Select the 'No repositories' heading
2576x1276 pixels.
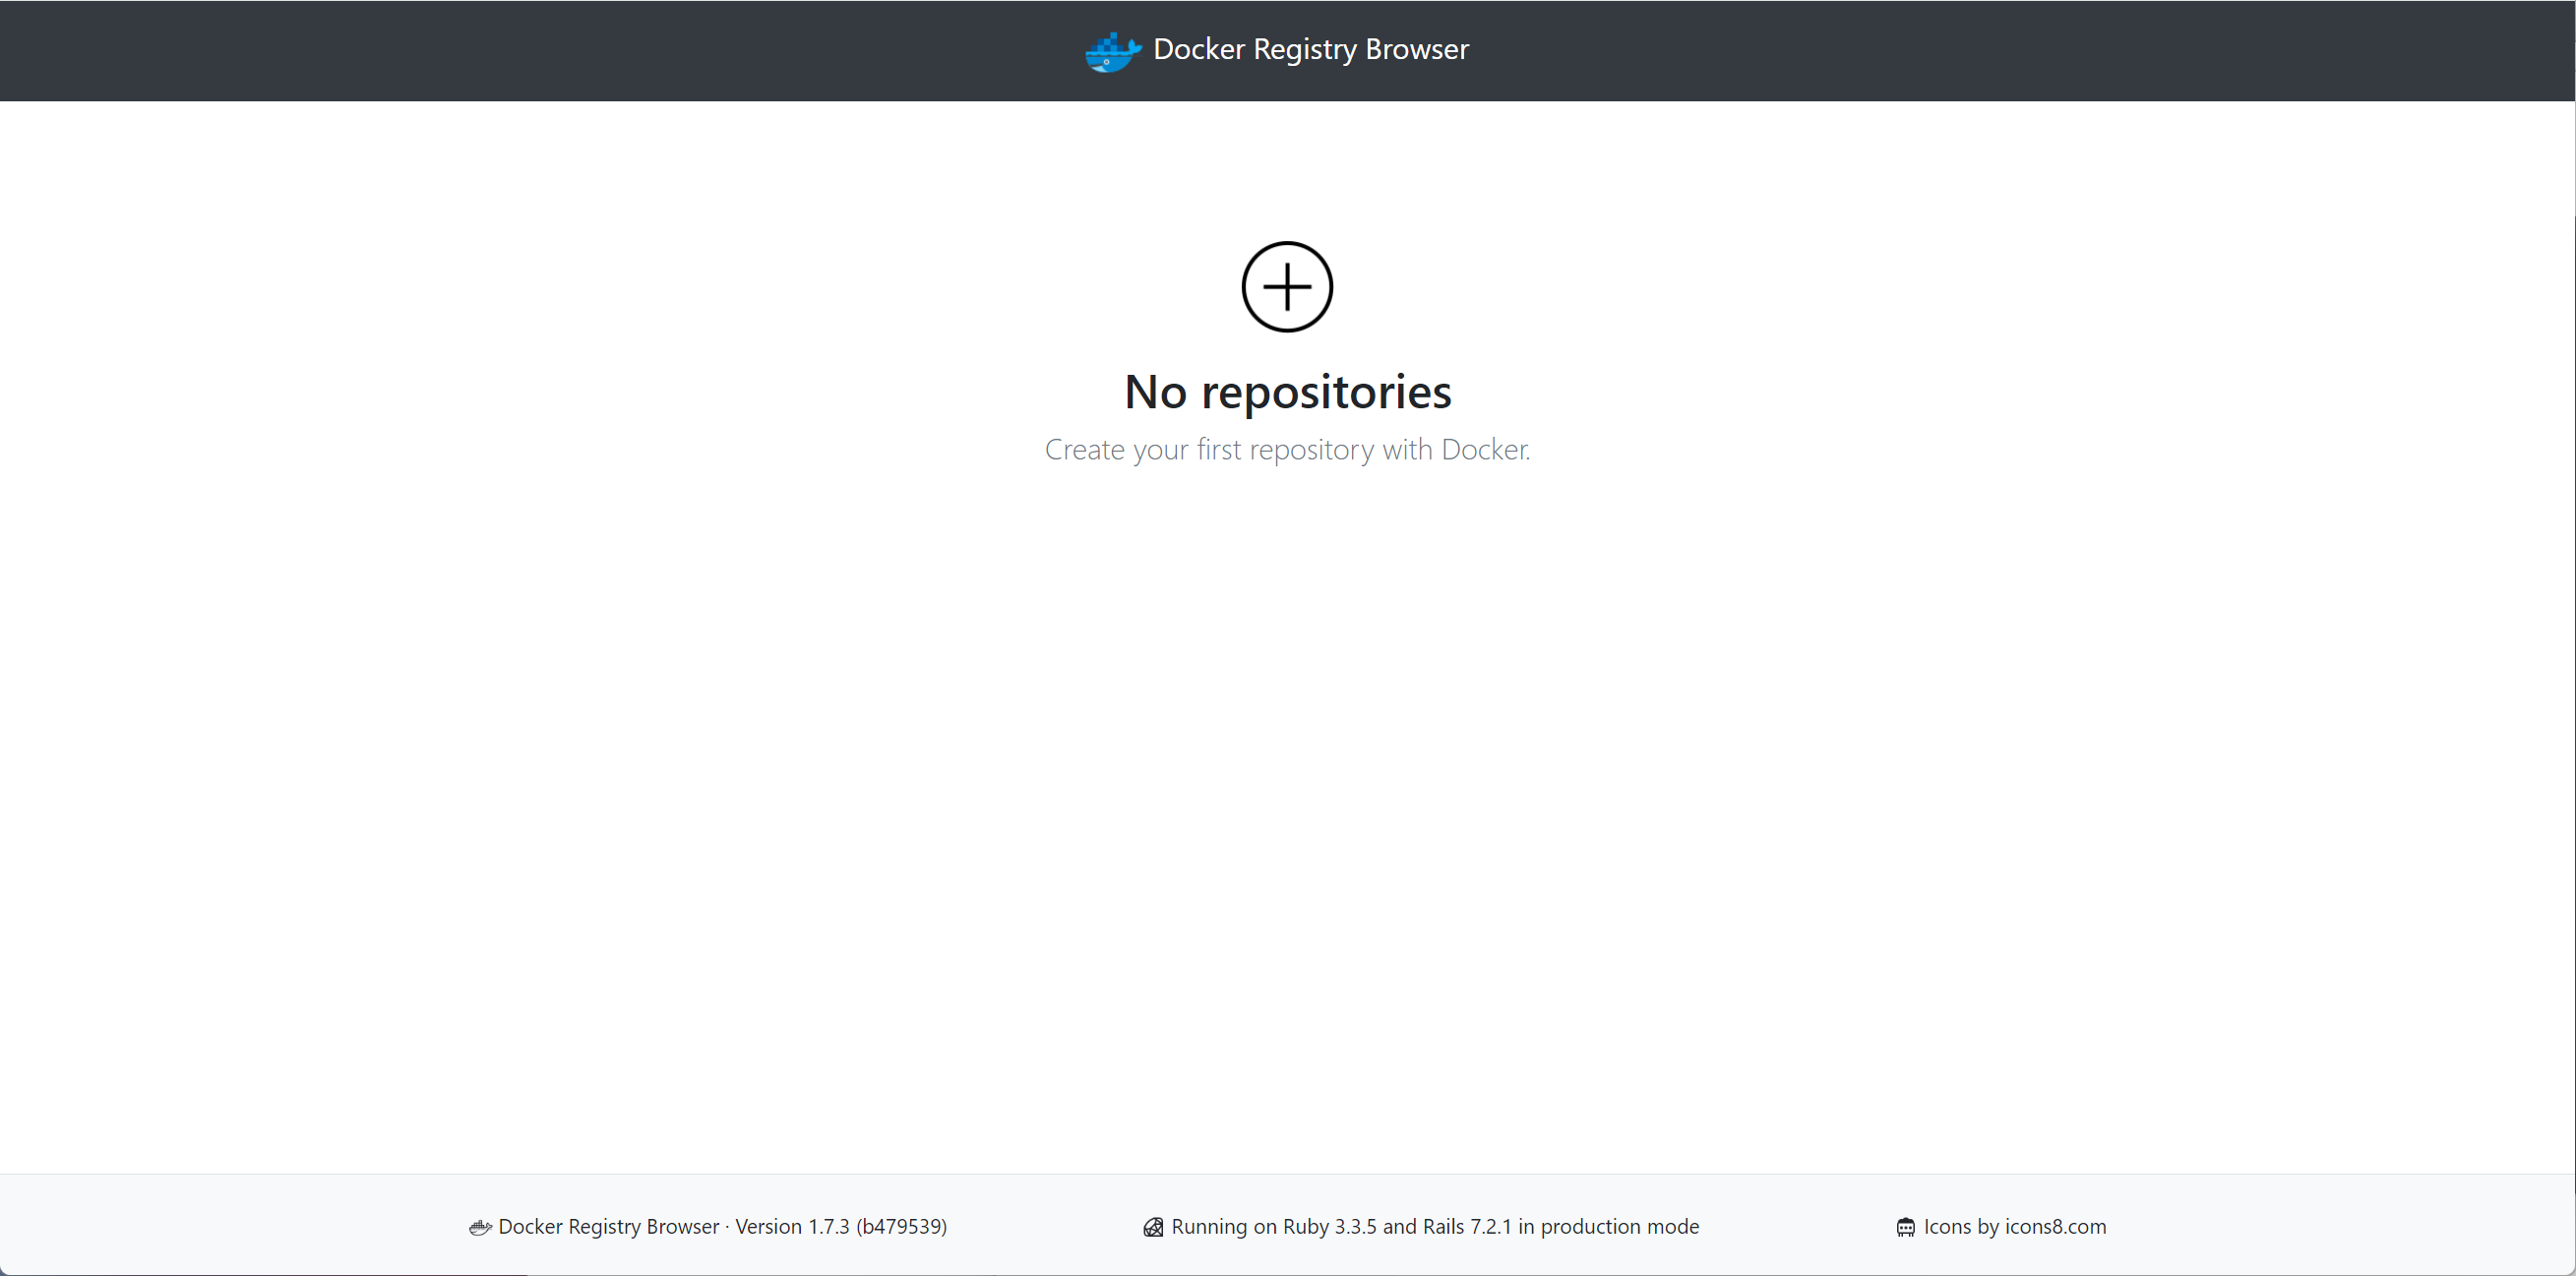tap(1288, 391)
